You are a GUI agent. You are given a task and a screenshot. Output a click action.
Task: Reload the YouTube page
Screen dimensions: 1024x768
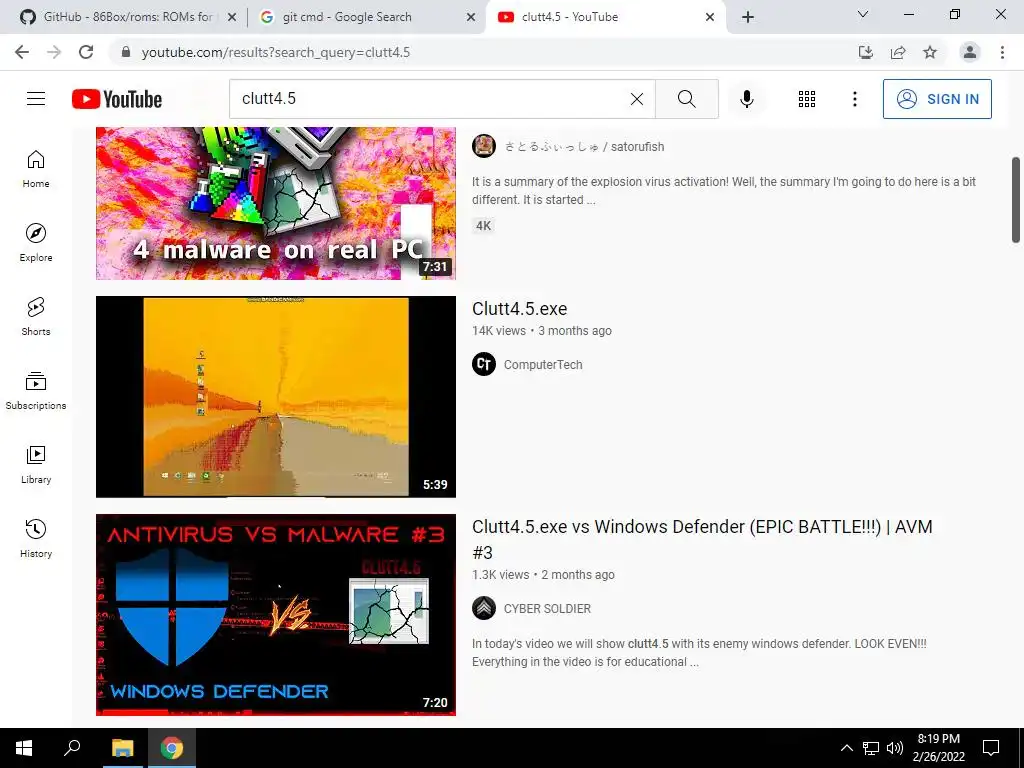(86, 52)
